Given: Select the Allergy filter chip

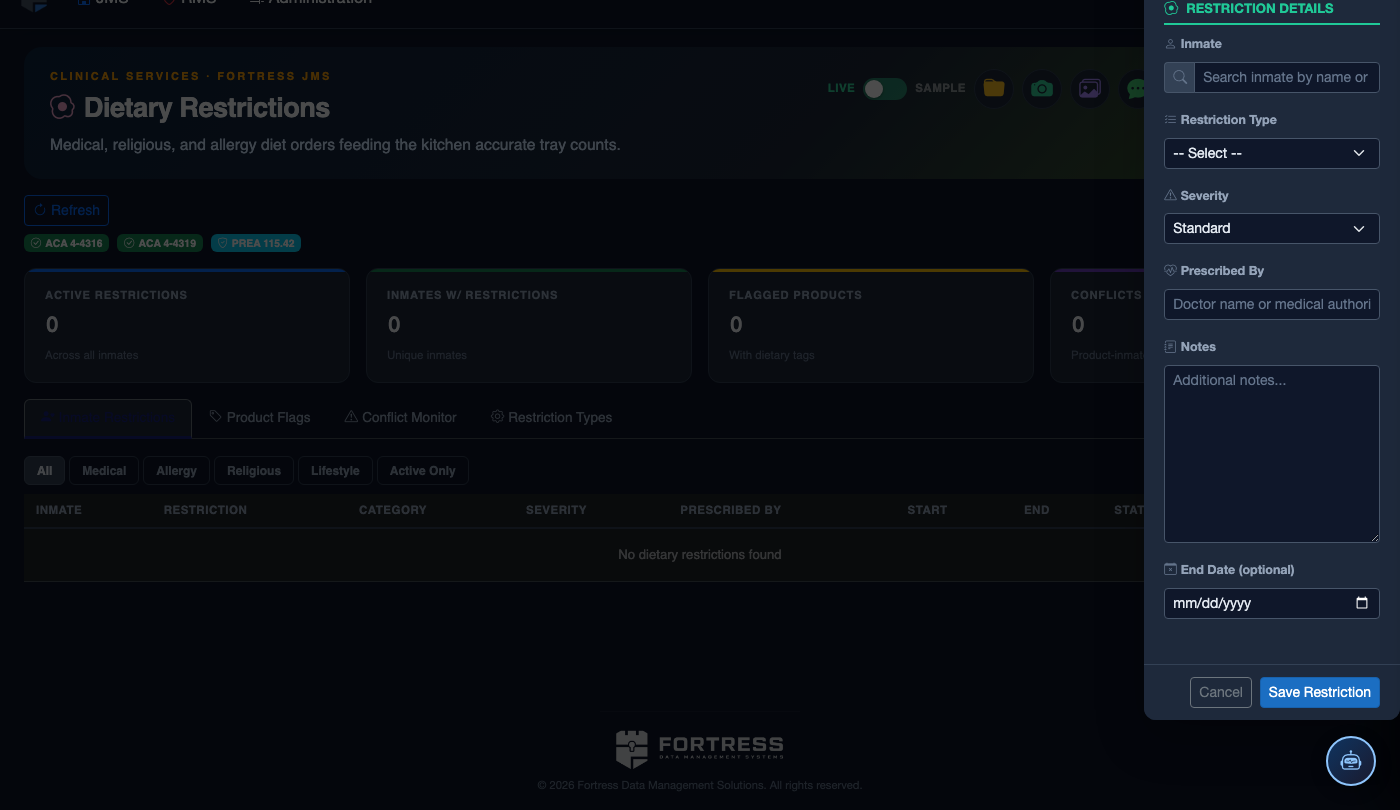Looking at the screenshot, I should [x=176, y=471].
